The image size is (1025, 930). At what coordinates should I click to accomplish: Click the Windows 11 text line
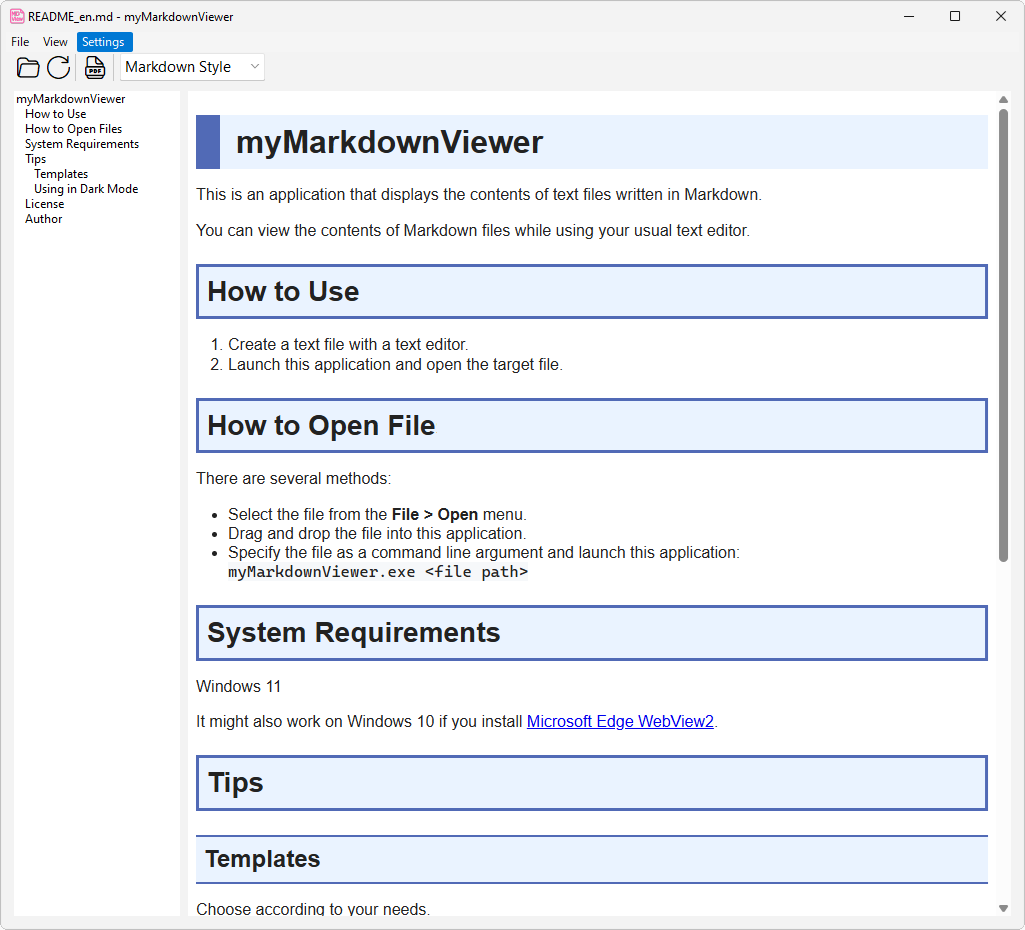239,686
